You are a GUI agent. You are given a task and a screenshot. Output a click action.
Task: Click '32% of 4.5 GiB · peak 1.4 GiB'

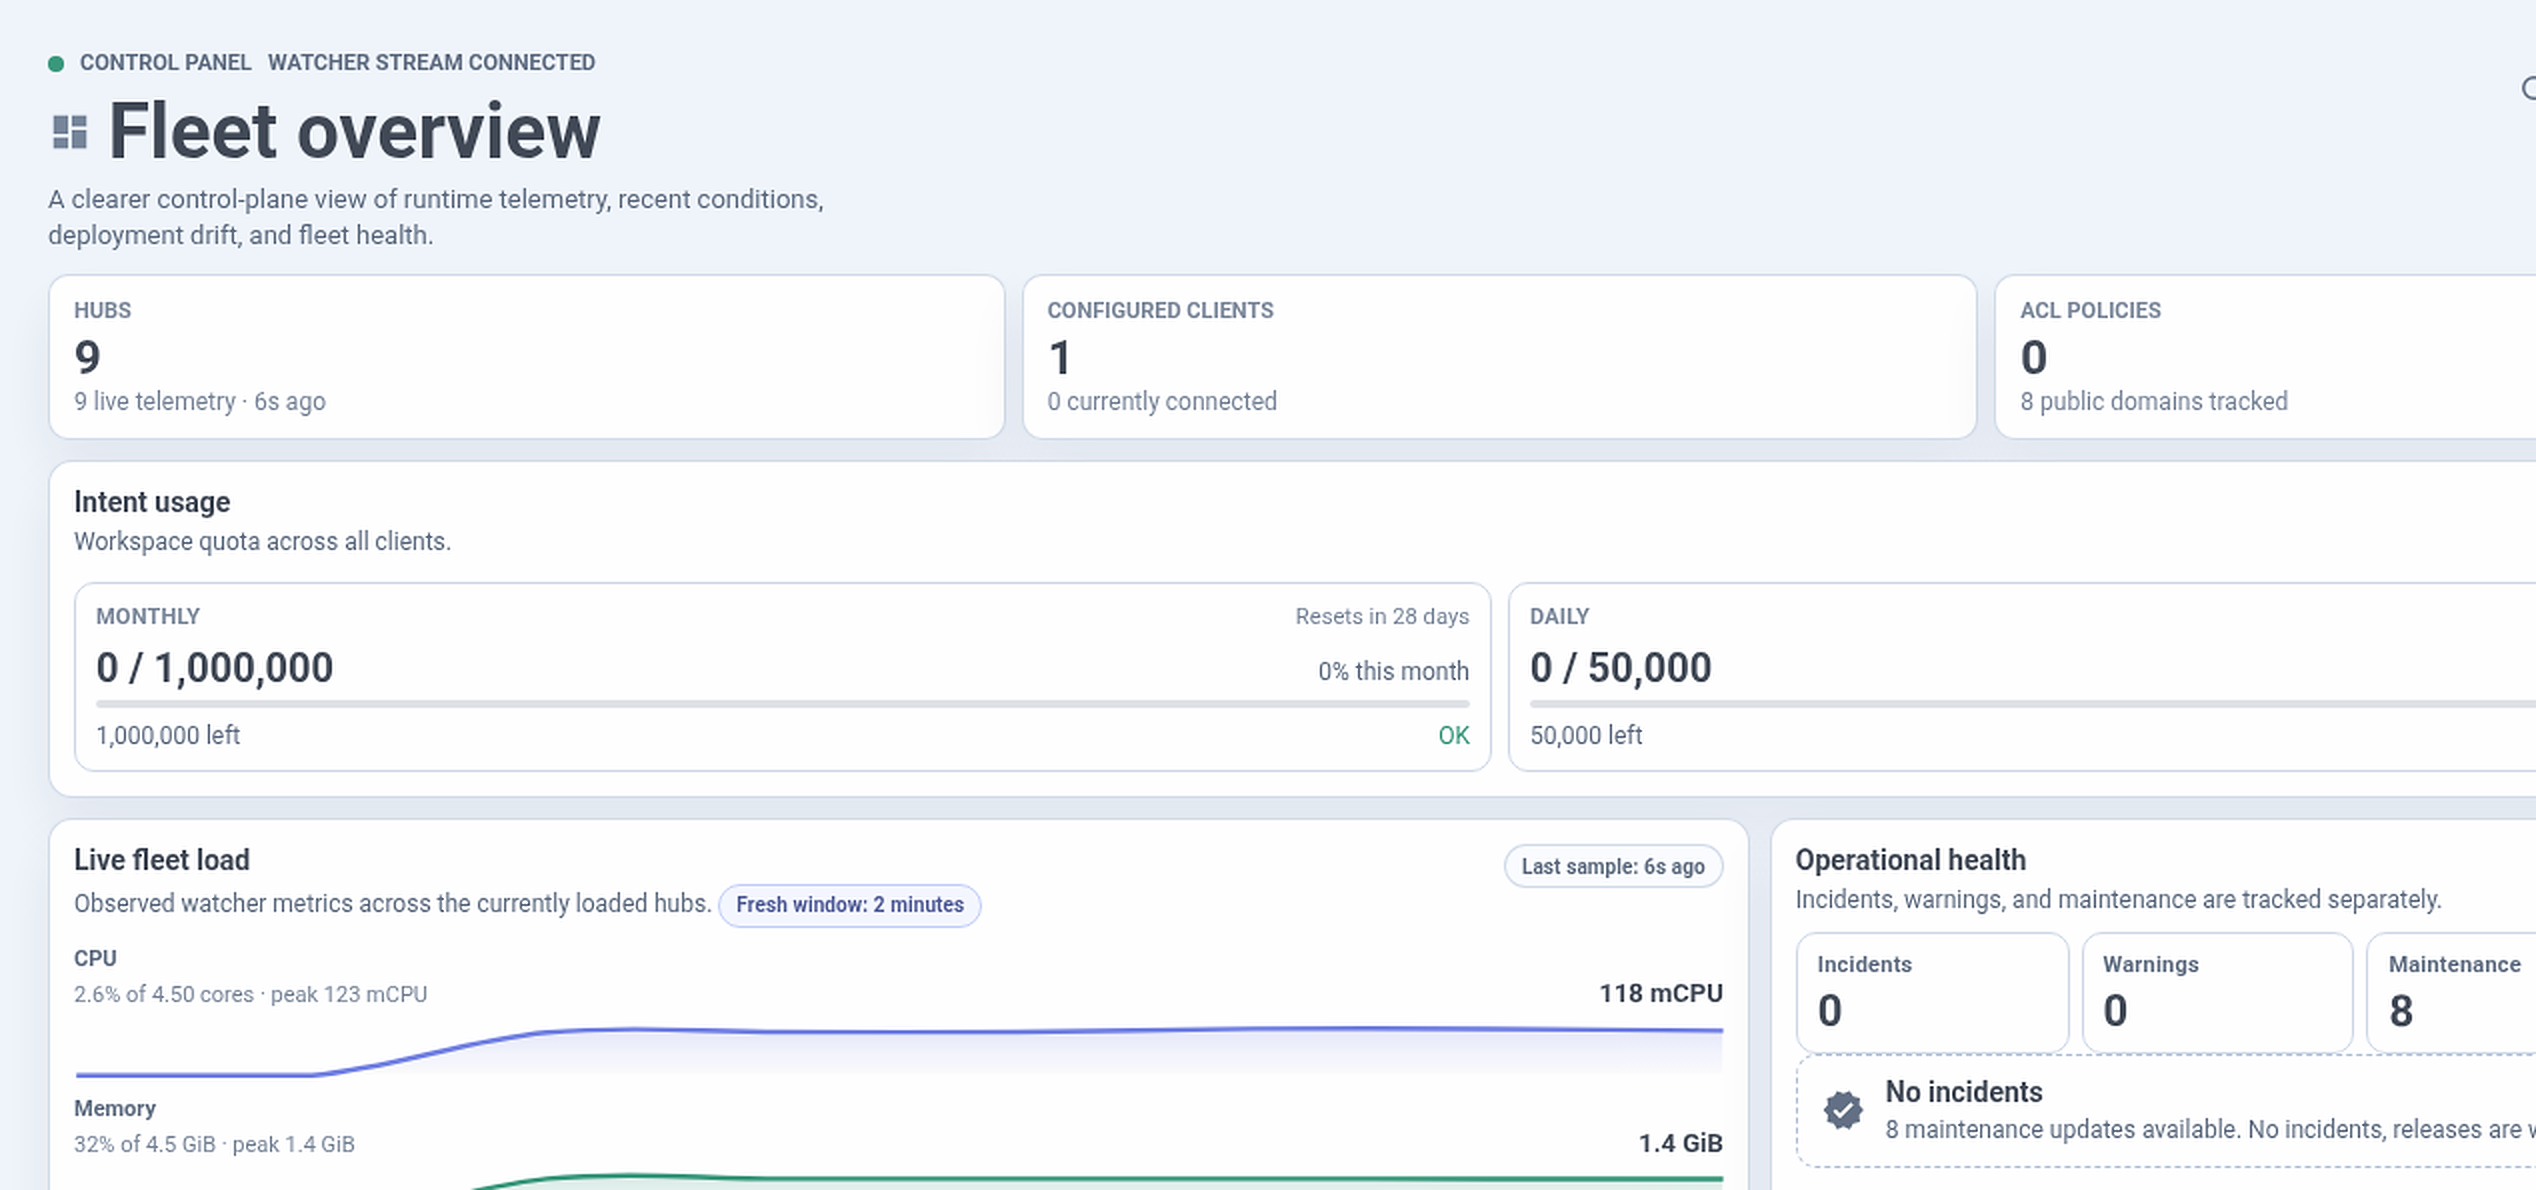[214, 1144]
